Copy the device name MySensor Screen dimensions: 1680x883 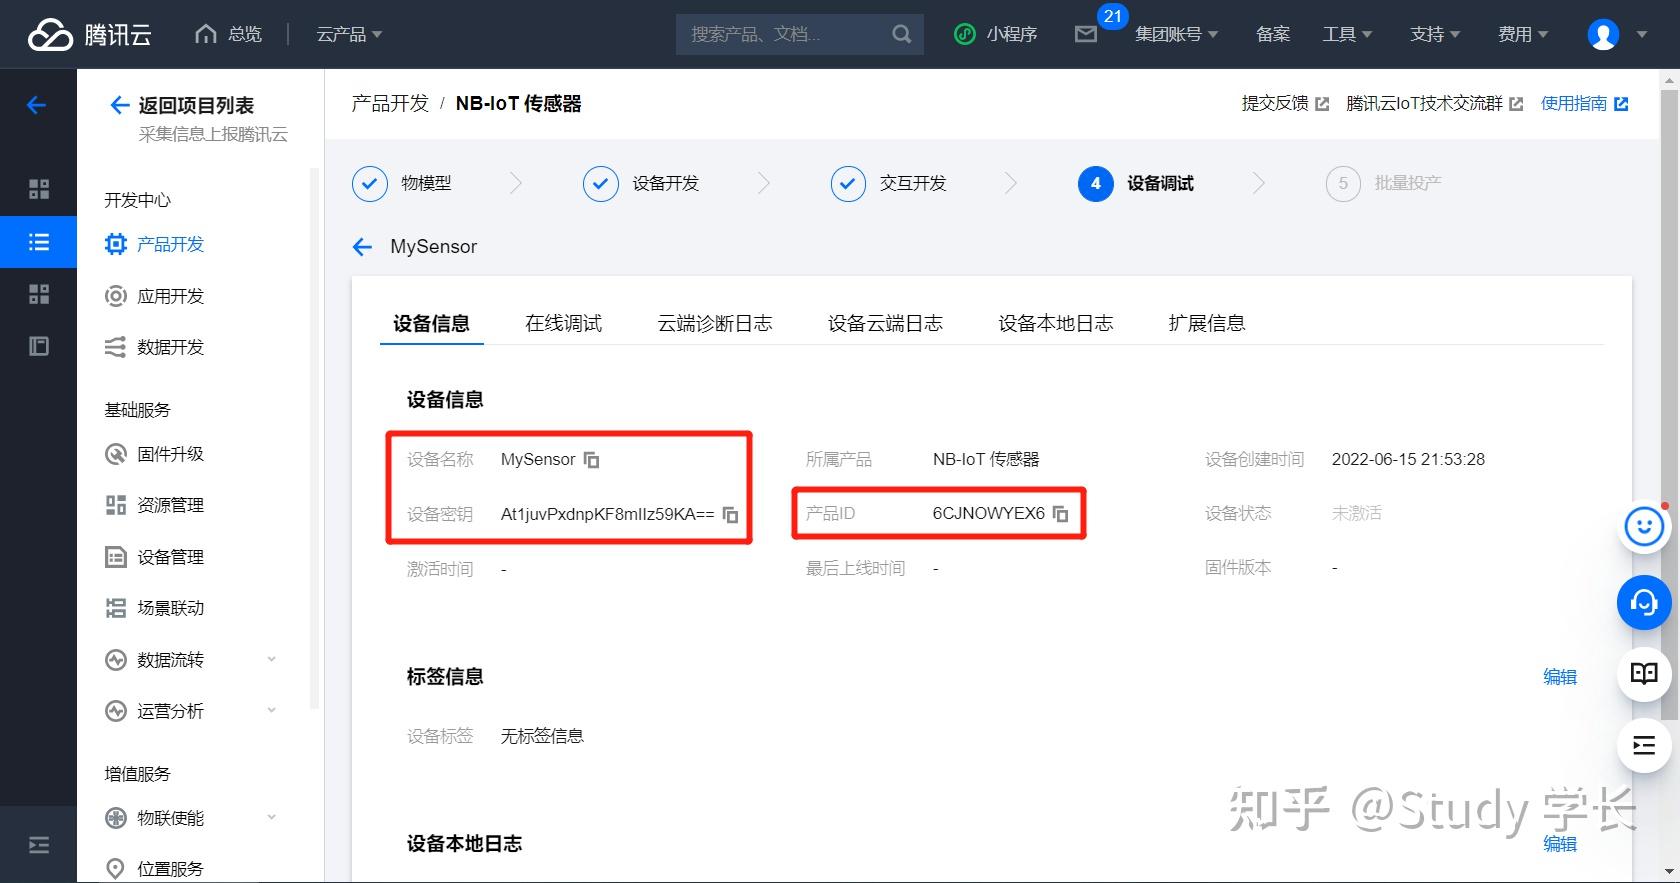point(592,460)
